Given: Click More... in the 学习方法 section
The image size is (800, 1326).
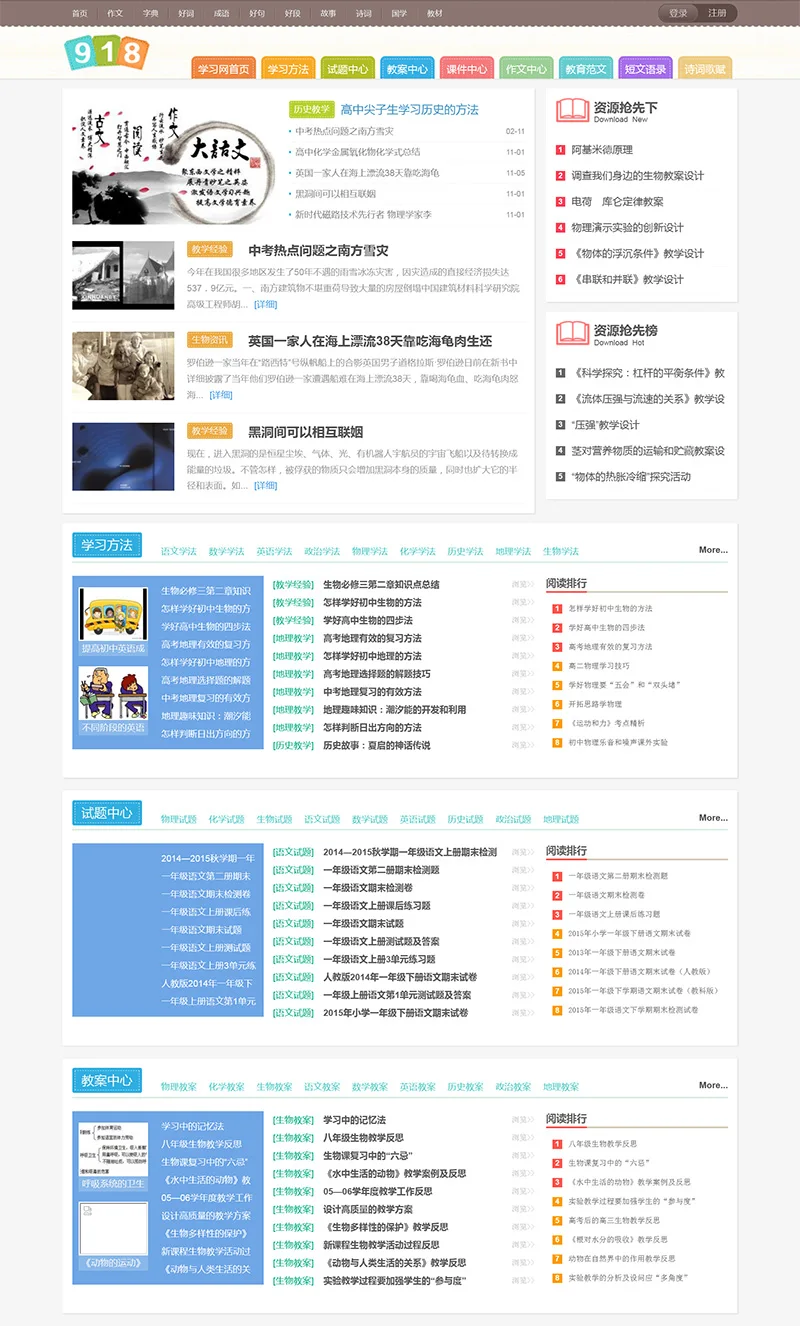Looking at the screenshot, I should [712, 549].
